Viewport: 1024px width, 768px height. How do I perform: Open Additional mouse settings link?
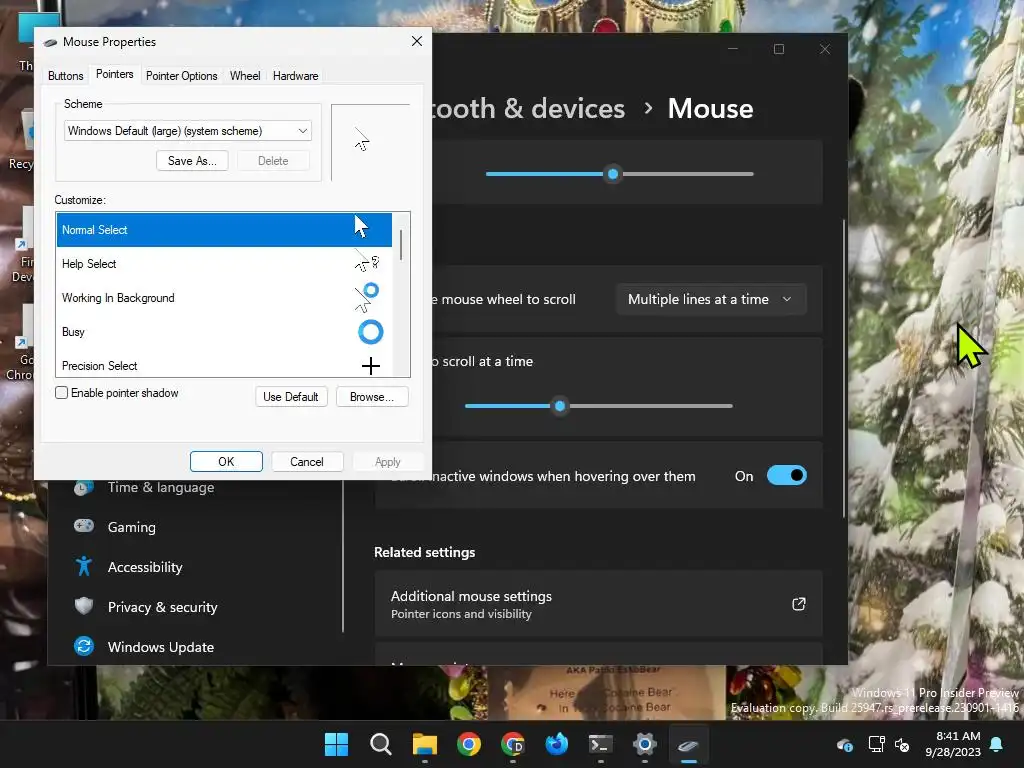tap(598, 604)
